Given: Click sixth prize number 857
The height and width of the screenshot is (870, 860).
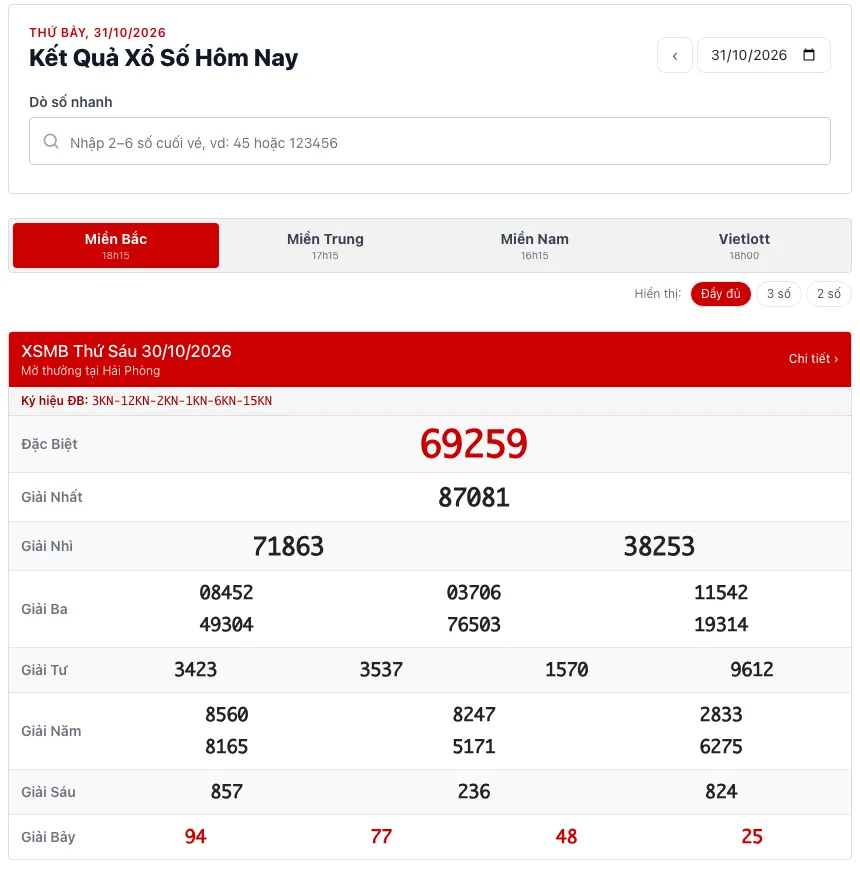Looking at the screenshot, I should (226, 792).
